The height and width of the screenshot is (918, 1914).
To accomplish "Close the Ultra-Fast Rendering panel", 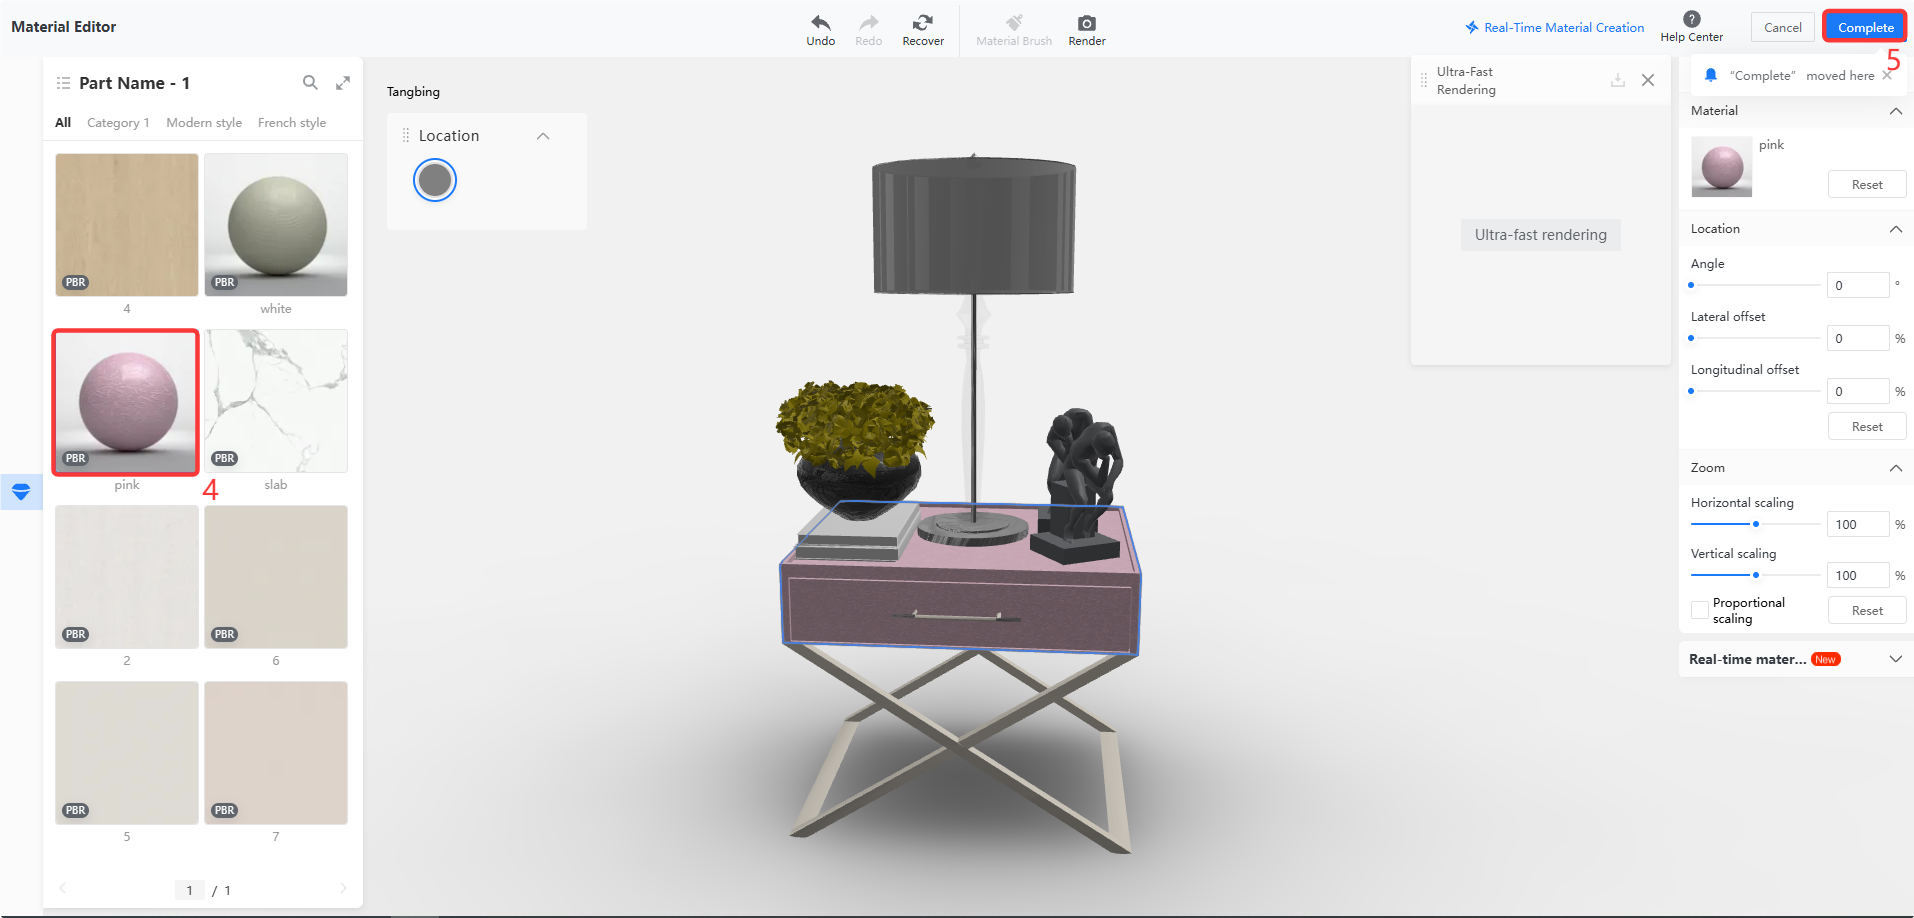I will pos(1648,80).
